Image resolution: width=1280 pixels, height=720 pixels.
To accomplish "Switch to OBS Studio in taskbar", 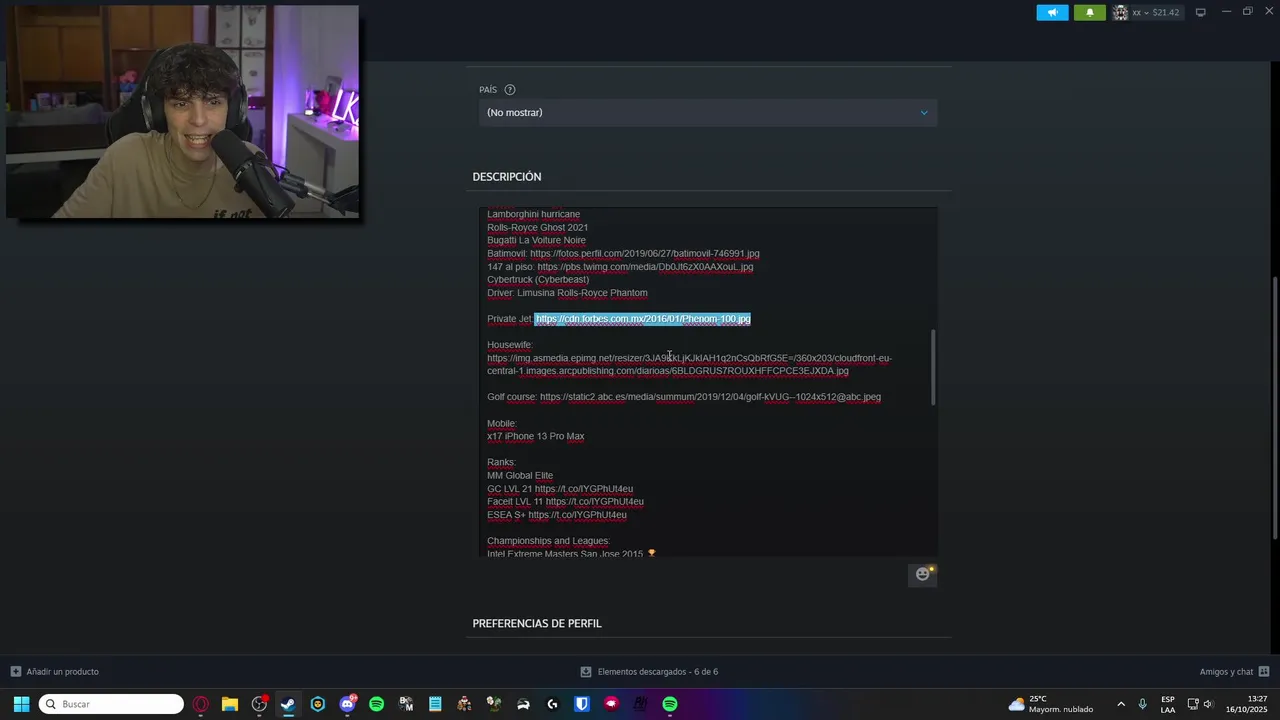I will click(x=259, y=704).
